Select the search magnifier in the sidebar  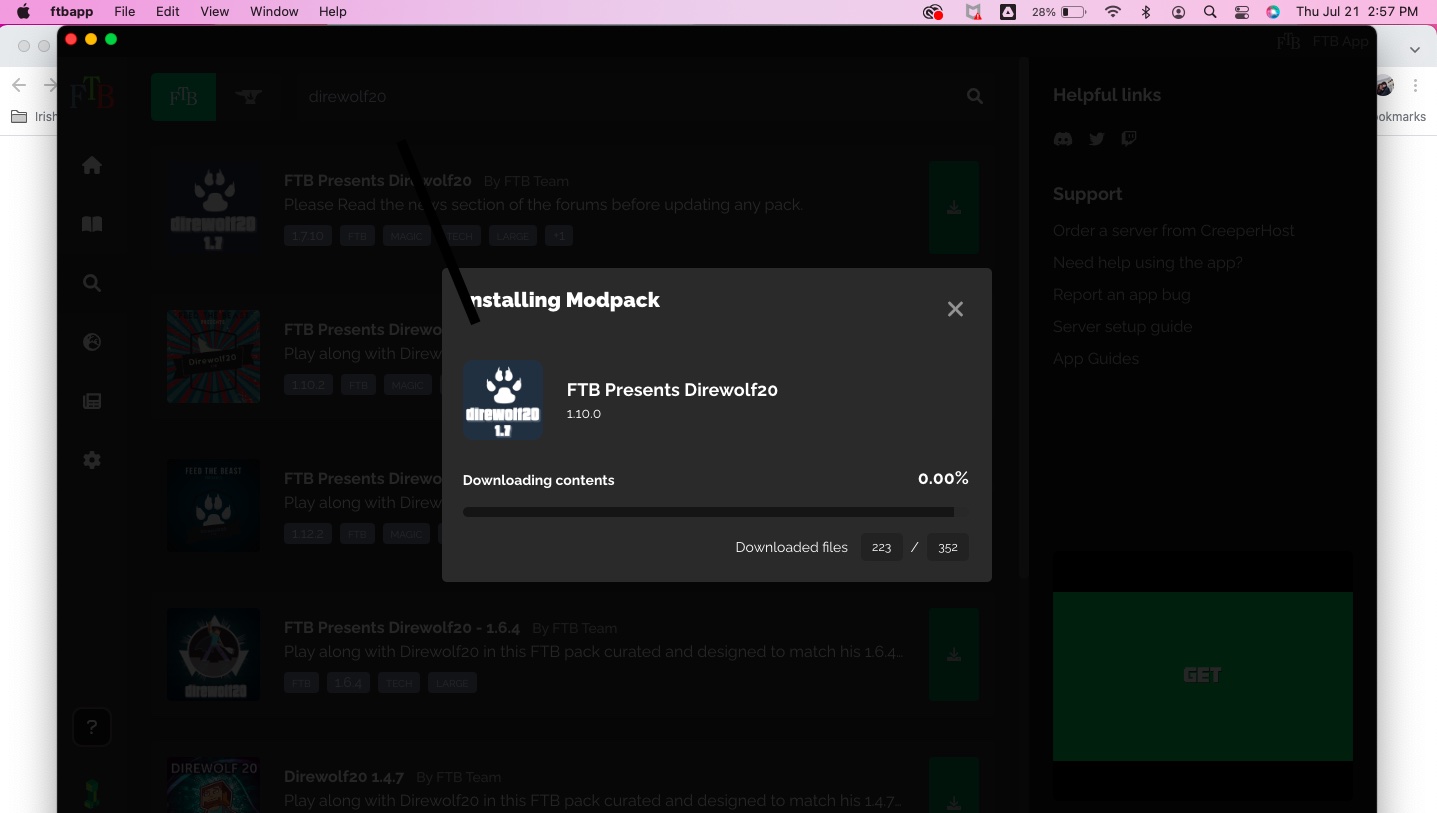[91, 283]
